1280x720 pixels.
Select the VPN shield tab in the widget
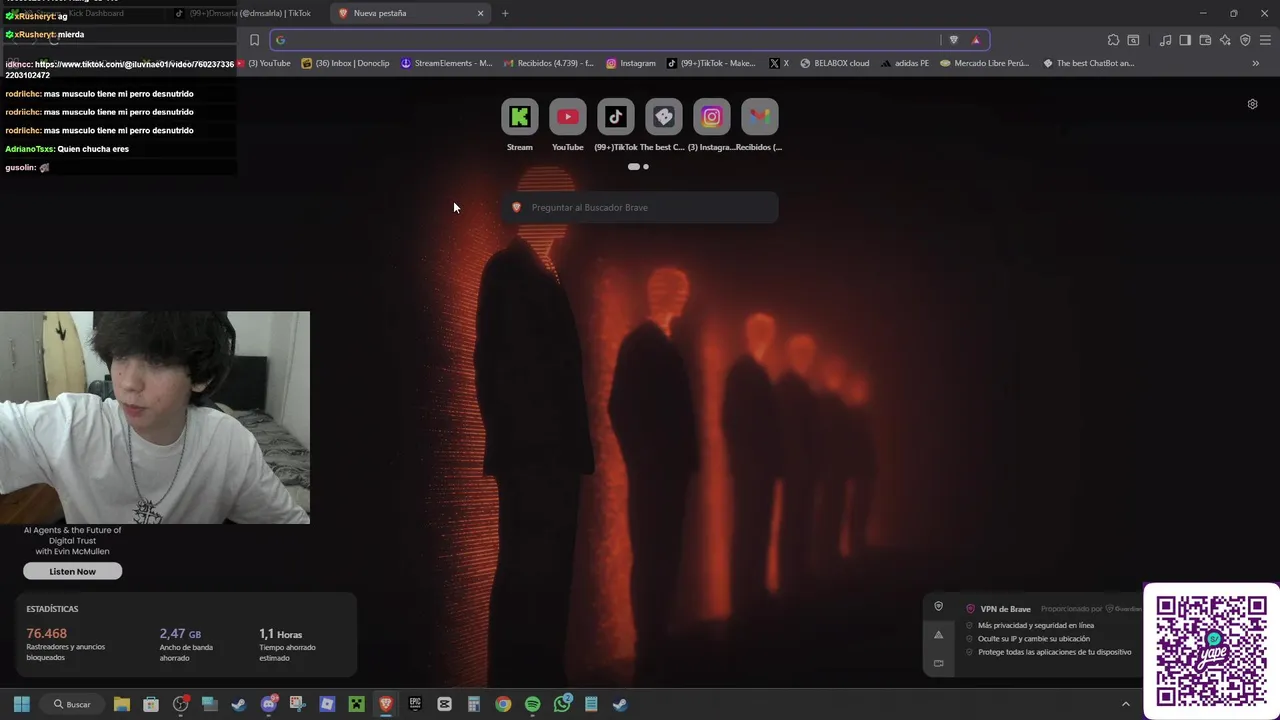click(938, 606)
